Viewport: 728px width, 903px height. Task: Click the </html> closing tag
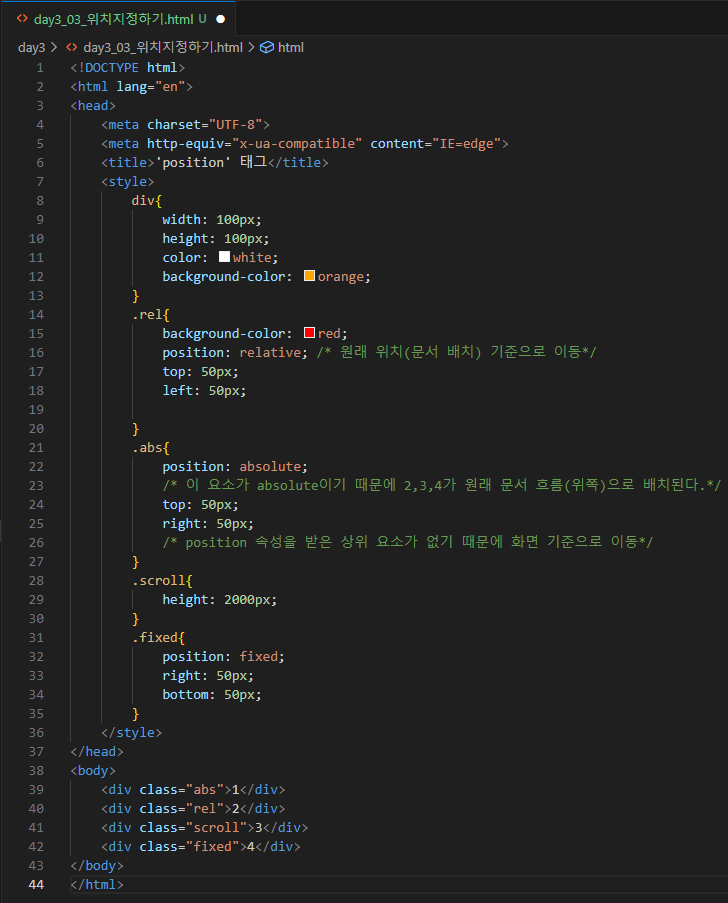pos(97,885)
